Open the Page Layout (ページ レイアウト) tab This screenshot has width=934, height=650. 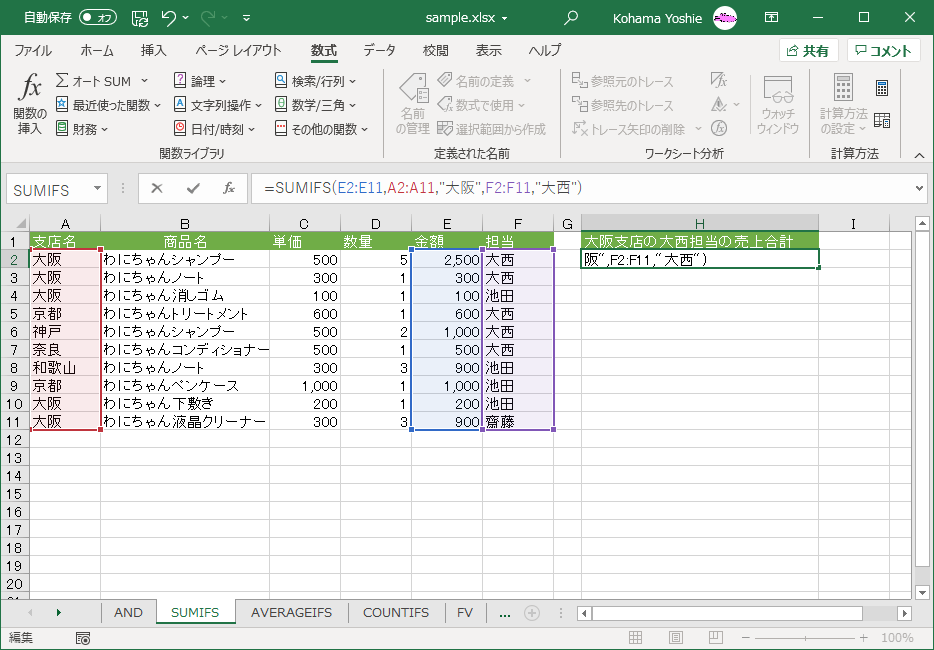click(x=238, y=51)
